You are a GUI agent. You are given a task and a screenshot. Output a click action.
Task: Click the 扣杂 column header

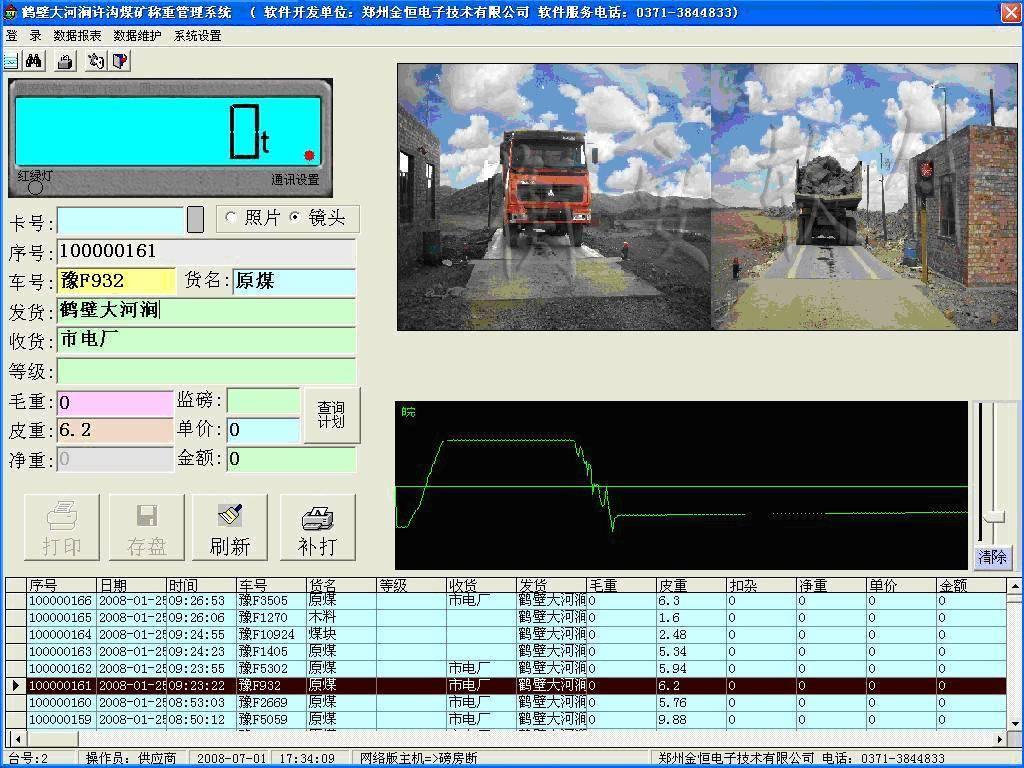(x=761, y=585)
